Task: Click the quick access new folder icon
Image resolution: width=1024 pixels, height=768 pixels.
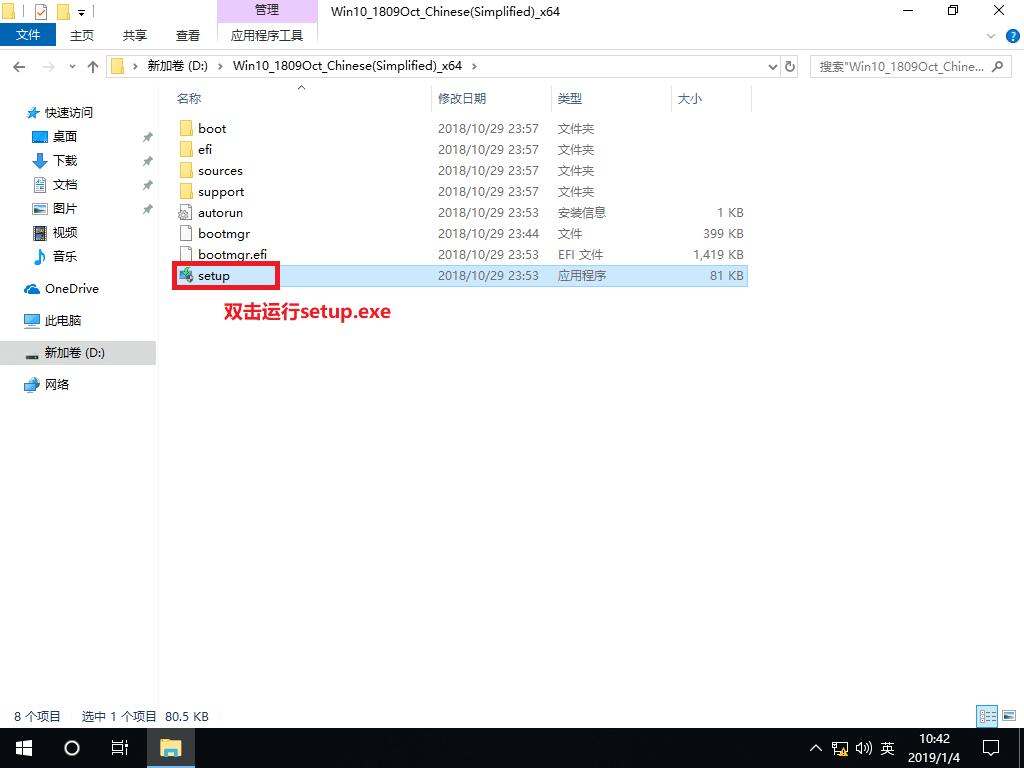Action: [63, 11]
